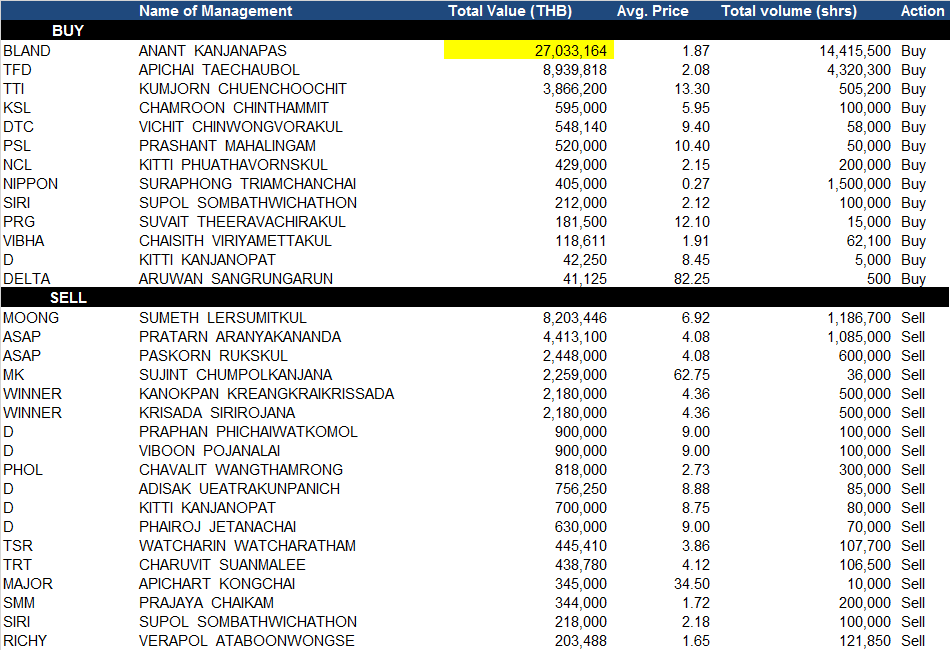
Task: Click the name KUMJORN CHUENCHOOCHIT
Action: click(242, 88)
